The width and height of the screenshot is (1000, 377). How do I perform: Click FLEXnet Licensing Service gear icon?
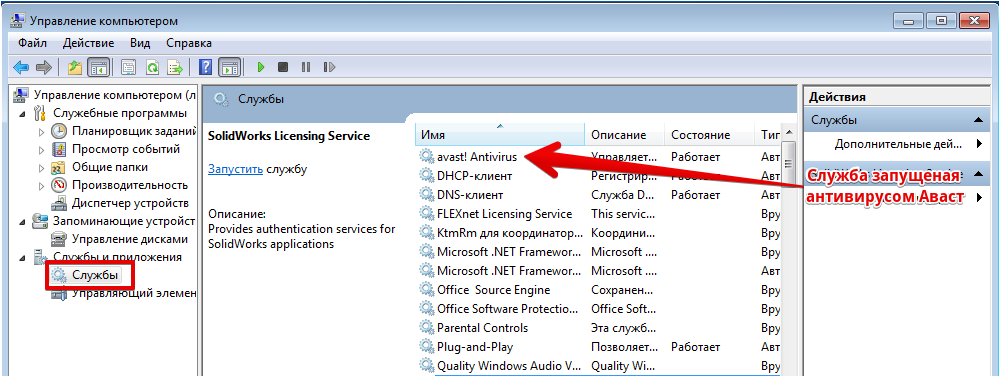point(426,214)
